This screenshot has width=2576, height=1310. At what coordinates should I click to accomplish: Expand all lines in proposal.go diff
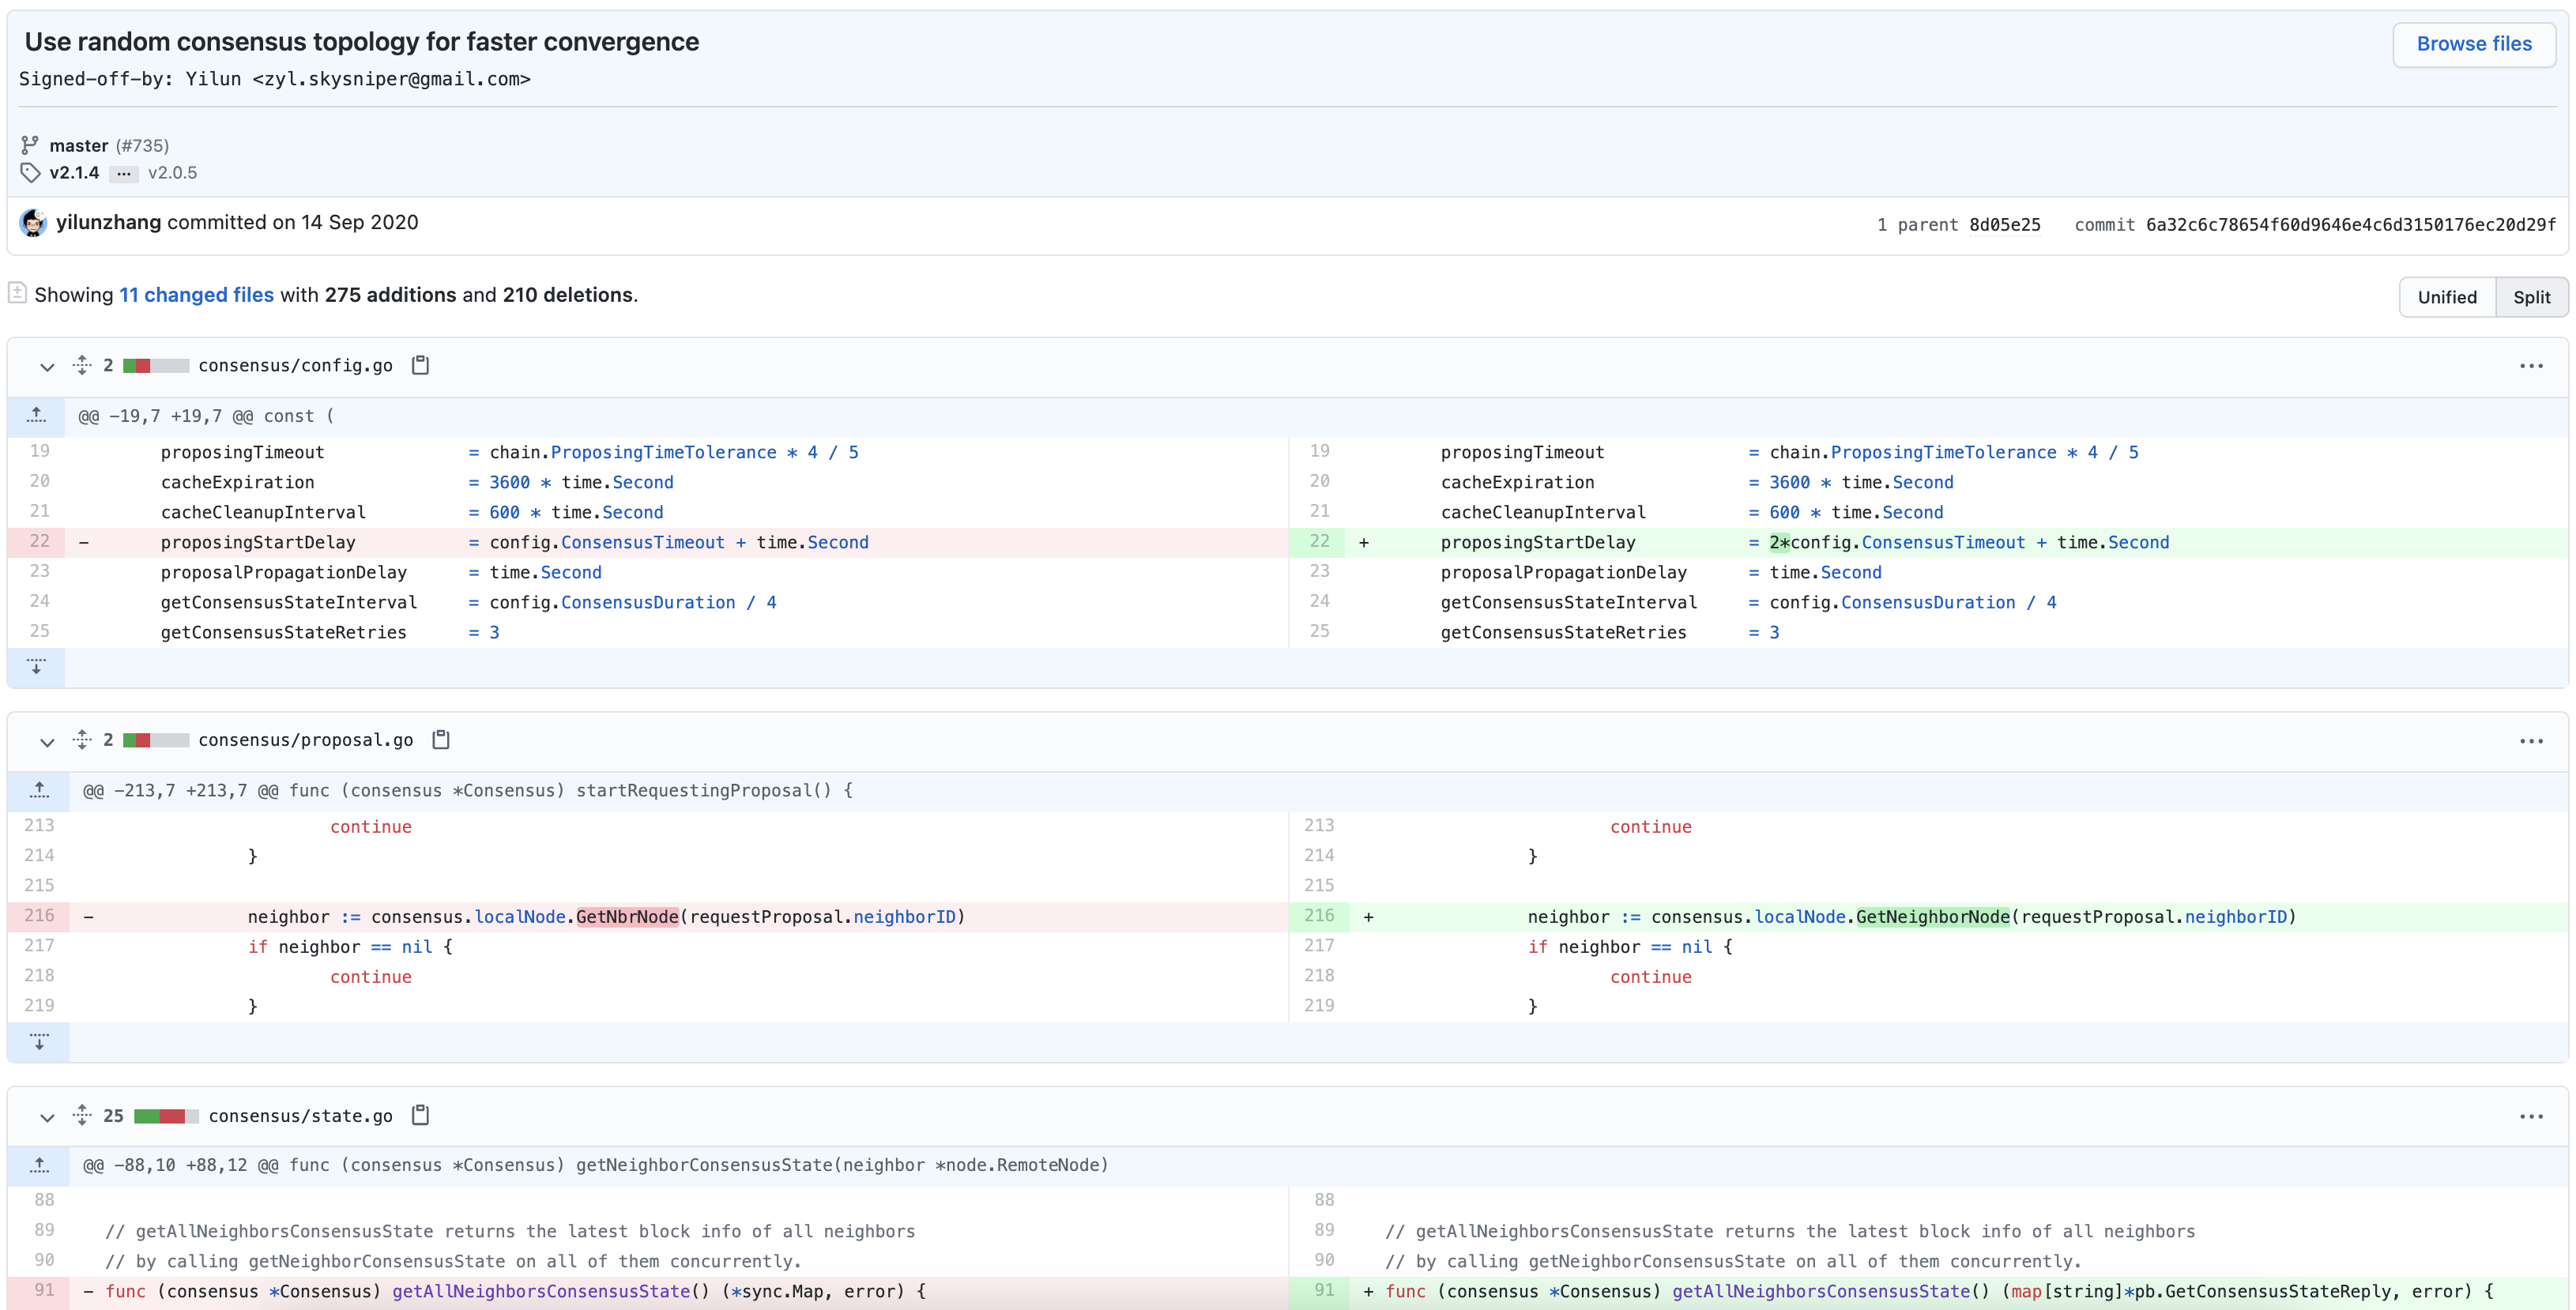click(x=82, y=740)
